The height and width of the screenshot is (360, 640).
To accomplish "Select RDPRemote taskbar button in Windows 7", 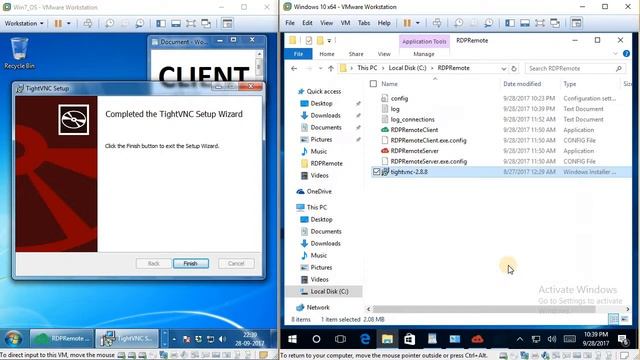I will (x=62, y=338).
